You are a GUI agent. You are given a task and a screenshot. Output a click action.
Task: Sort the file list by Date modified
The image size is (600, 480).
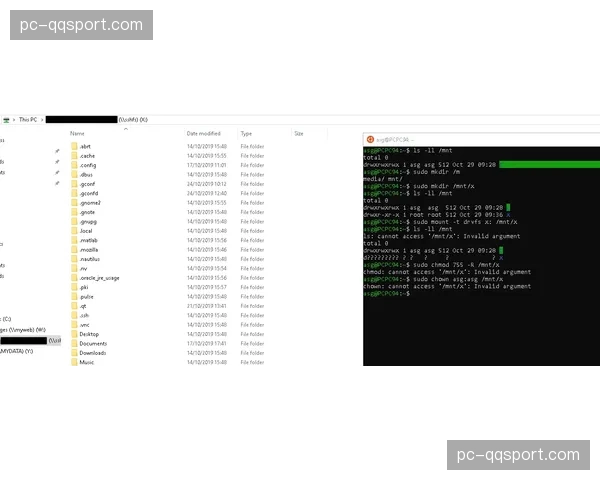pos(203,133)
